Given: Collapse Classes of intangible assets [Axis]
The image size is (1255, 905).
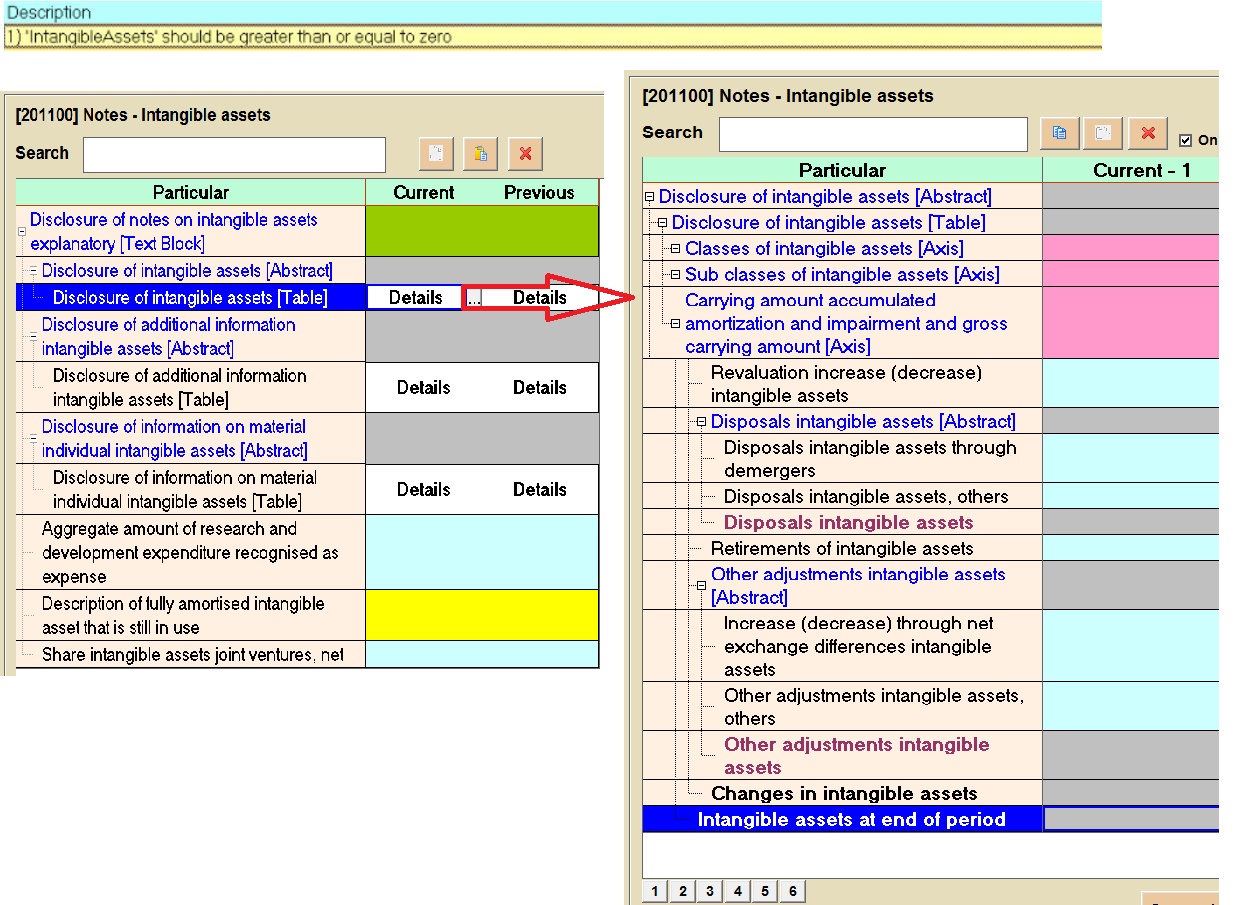Looking at the screenshot, I should (x=675, y=248).
